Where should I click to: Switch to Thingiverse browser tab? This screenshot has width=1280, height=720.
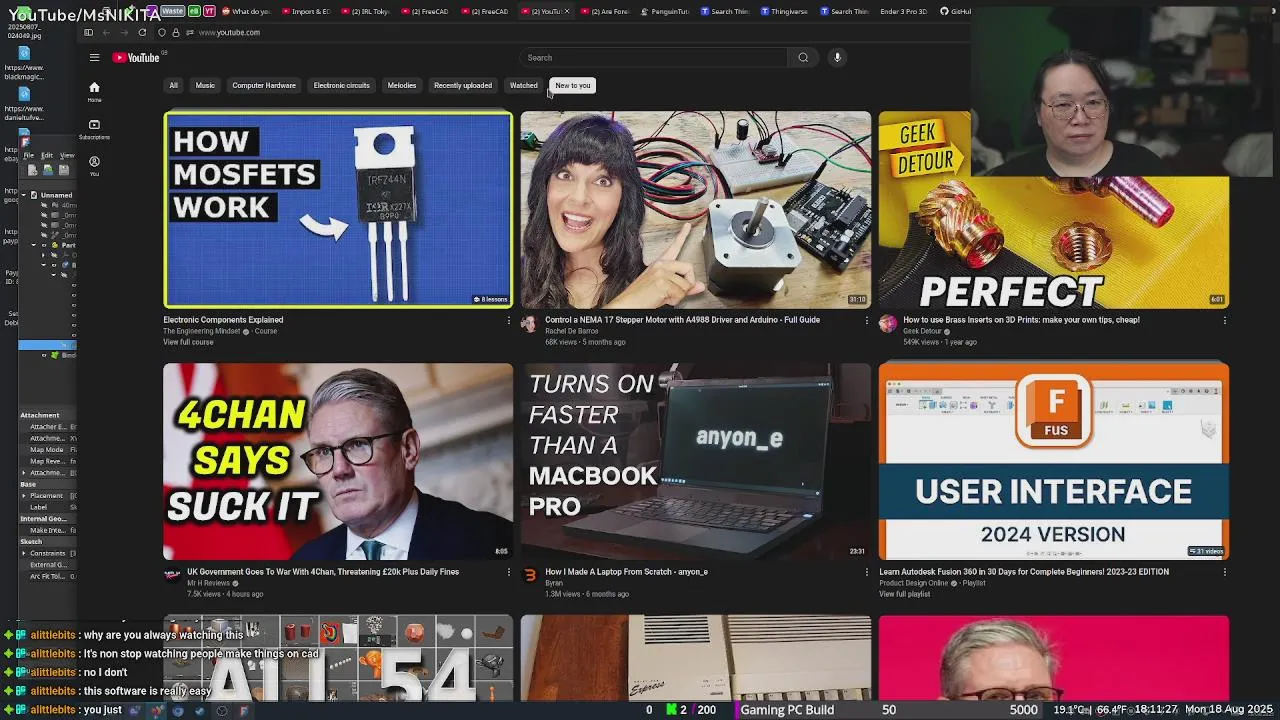783,11
